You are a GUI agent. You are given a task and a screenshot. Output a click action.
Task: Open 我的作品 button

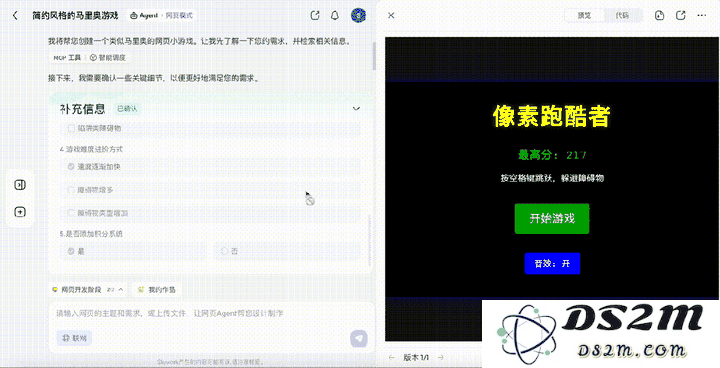click(x=156, y=289)
